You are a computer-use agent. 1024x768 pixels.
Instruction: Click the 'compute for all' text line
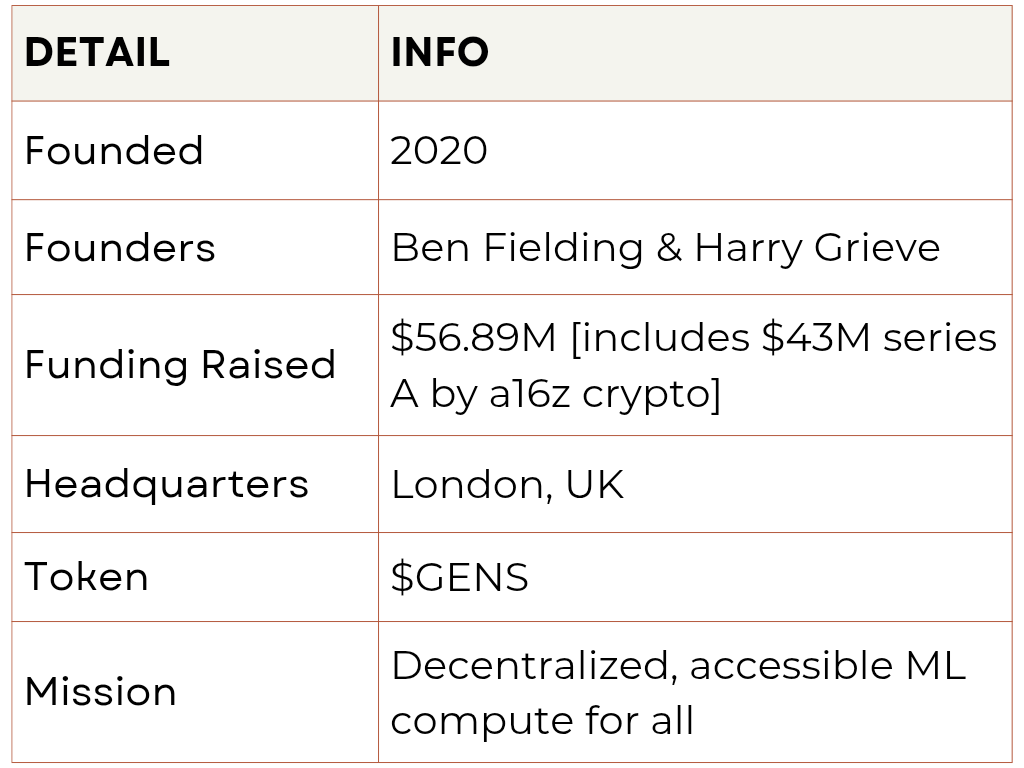coord(542,721)
